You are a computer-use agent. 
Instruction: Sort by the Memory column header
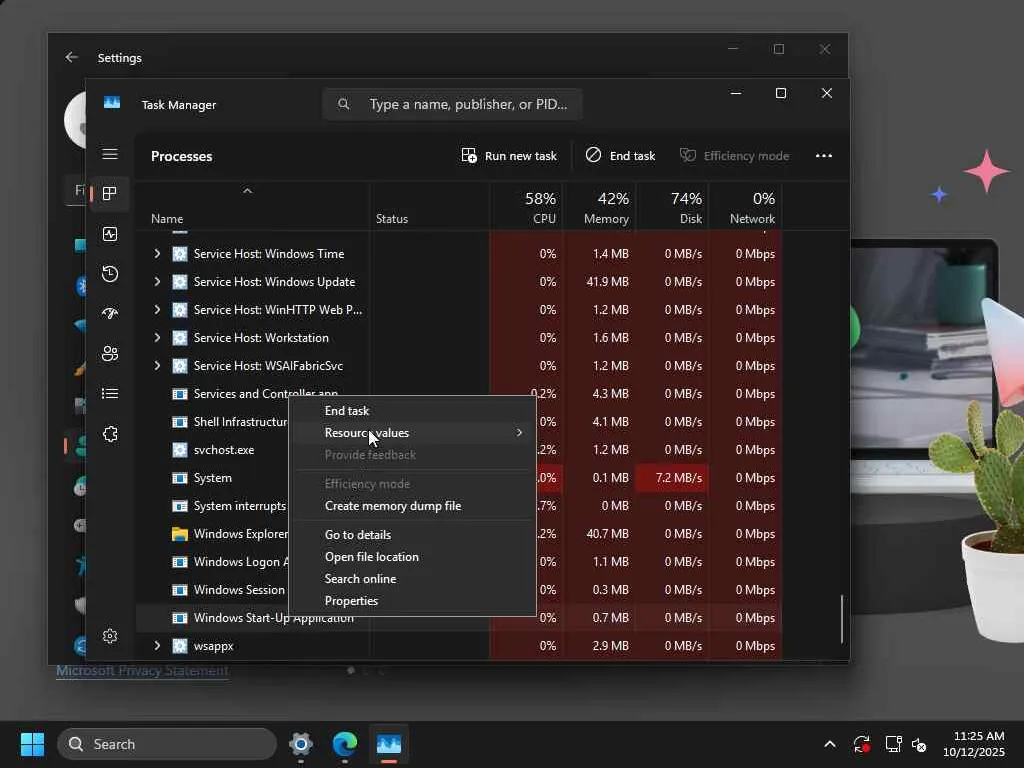tap(600, 207)
